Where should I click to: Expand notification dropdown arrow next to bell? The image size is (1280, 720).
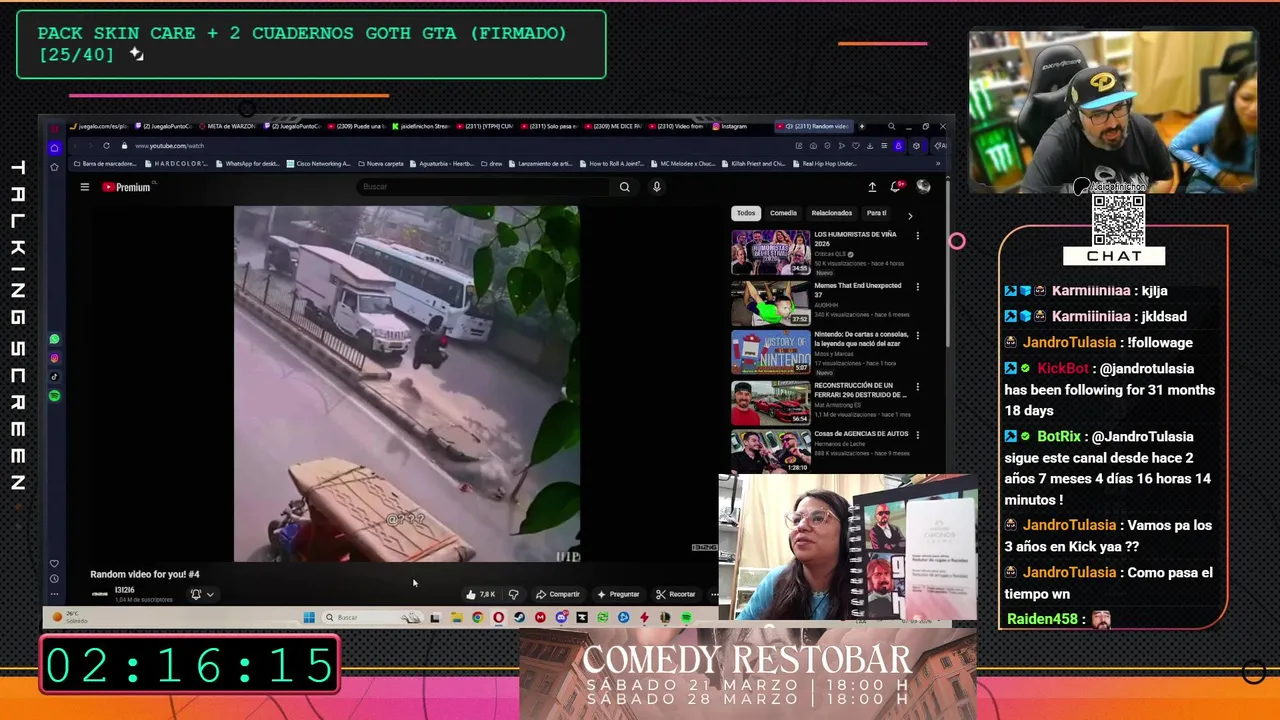coord(210,594)
